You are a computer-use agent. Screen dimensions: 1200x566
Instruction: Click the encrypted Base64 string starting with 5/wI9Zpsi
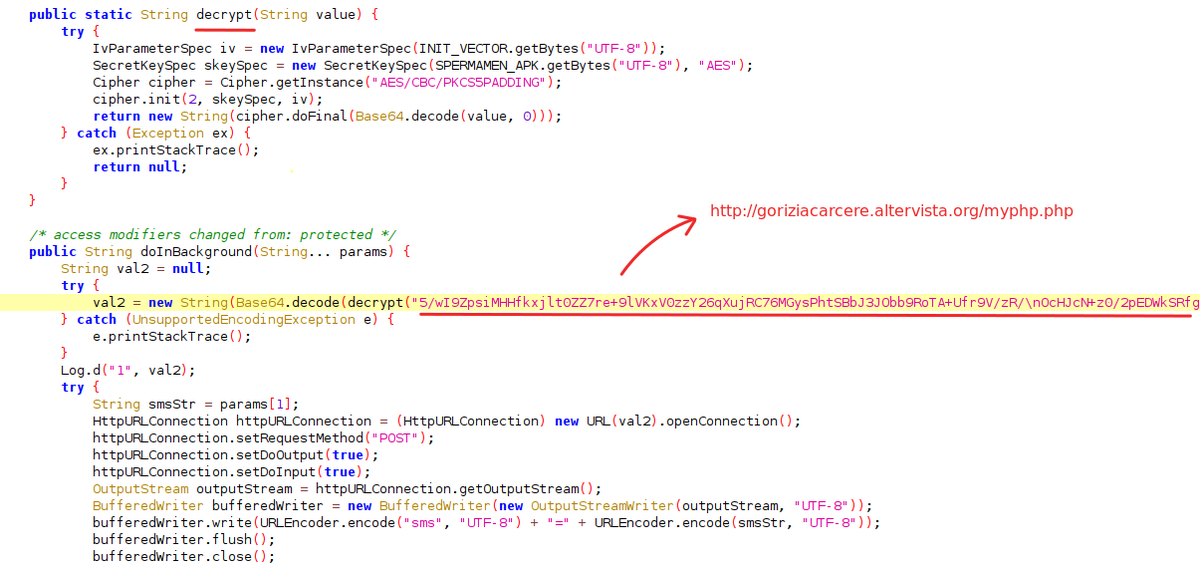pyautogui.click(x=805, y=302)
